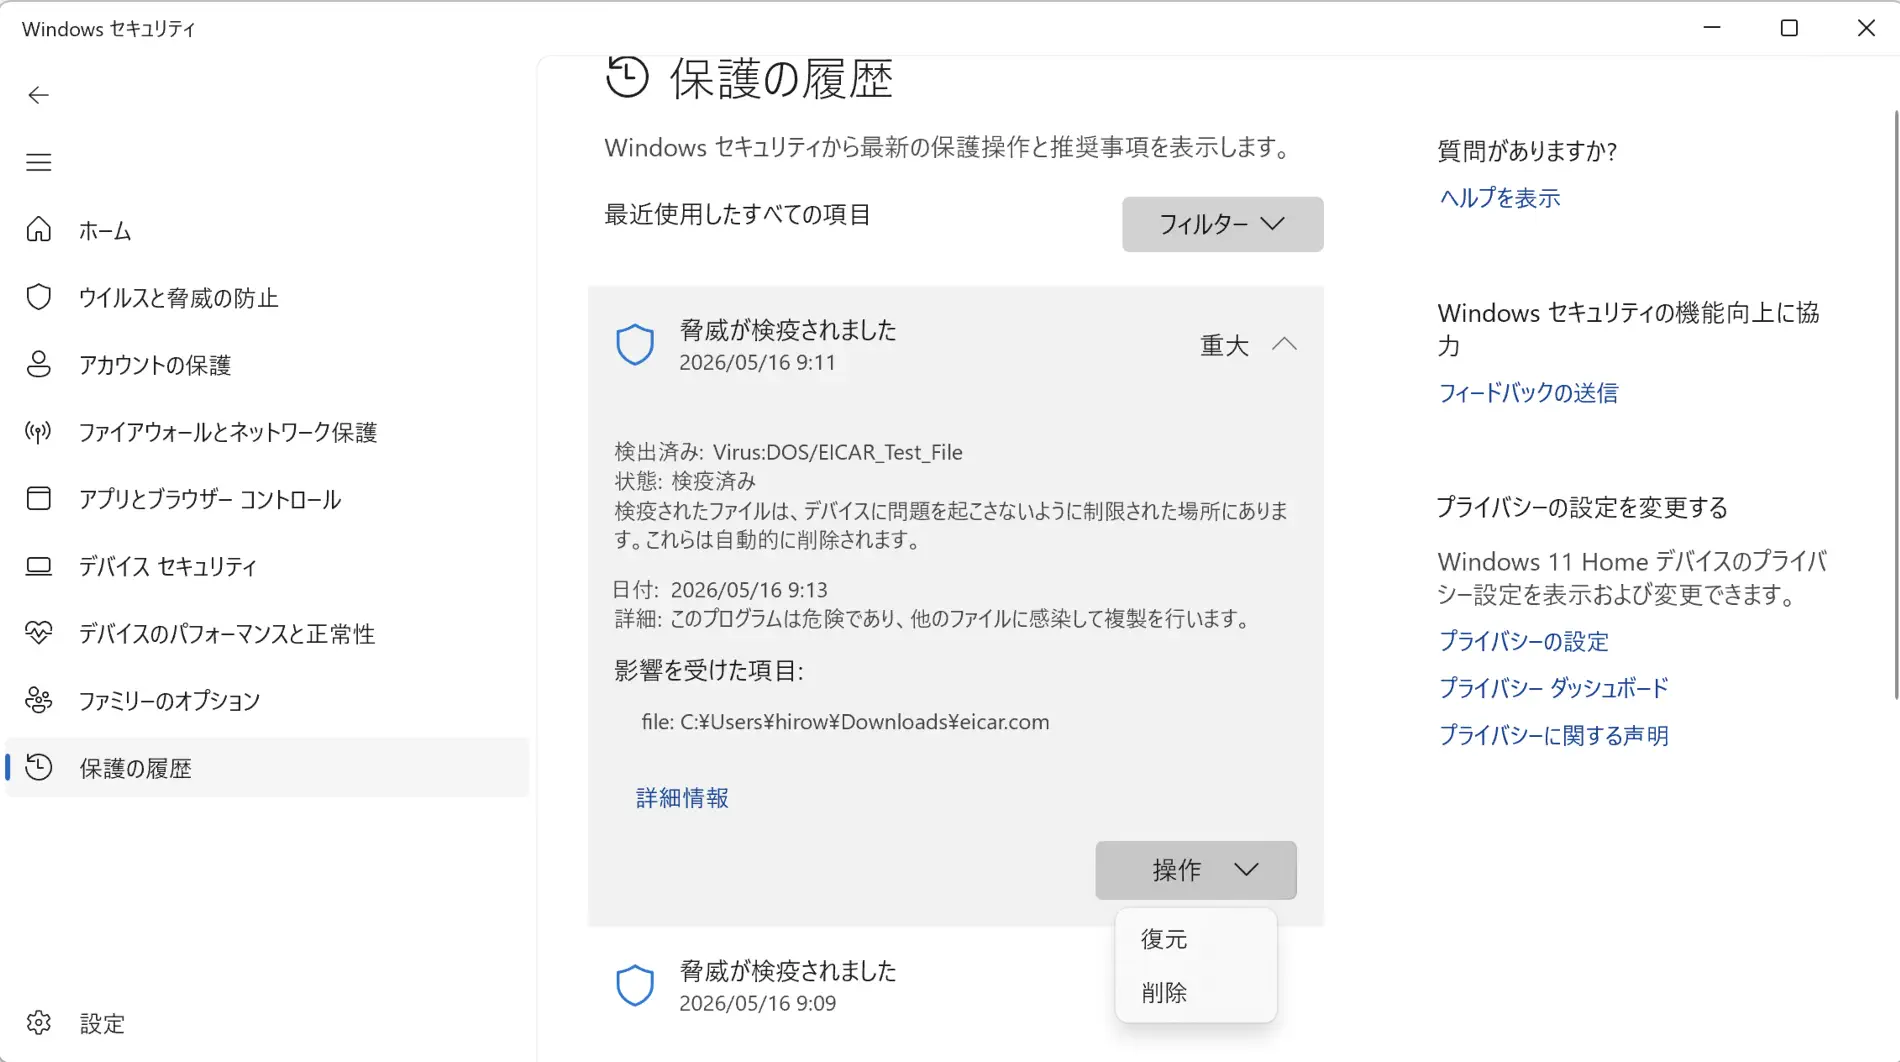
Task: Click the vertical scrollbar at right edge
Action: (1894, 405)
